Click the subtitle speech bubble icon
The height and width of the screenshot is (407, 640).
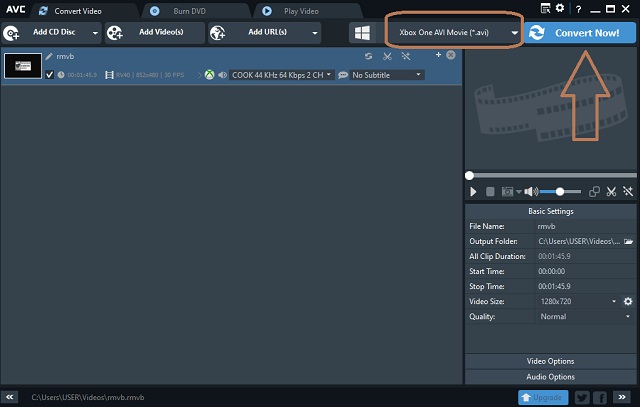(343, 75)
